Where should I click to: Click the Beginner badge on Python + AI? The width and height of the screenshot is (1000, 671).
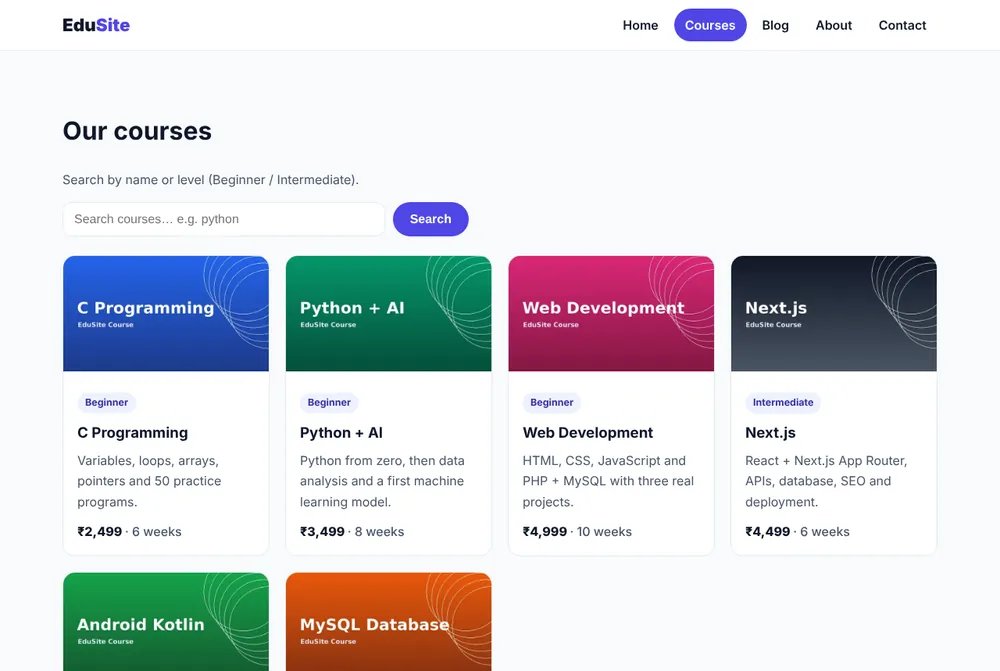pyautogui.click(x=329, y=402)
